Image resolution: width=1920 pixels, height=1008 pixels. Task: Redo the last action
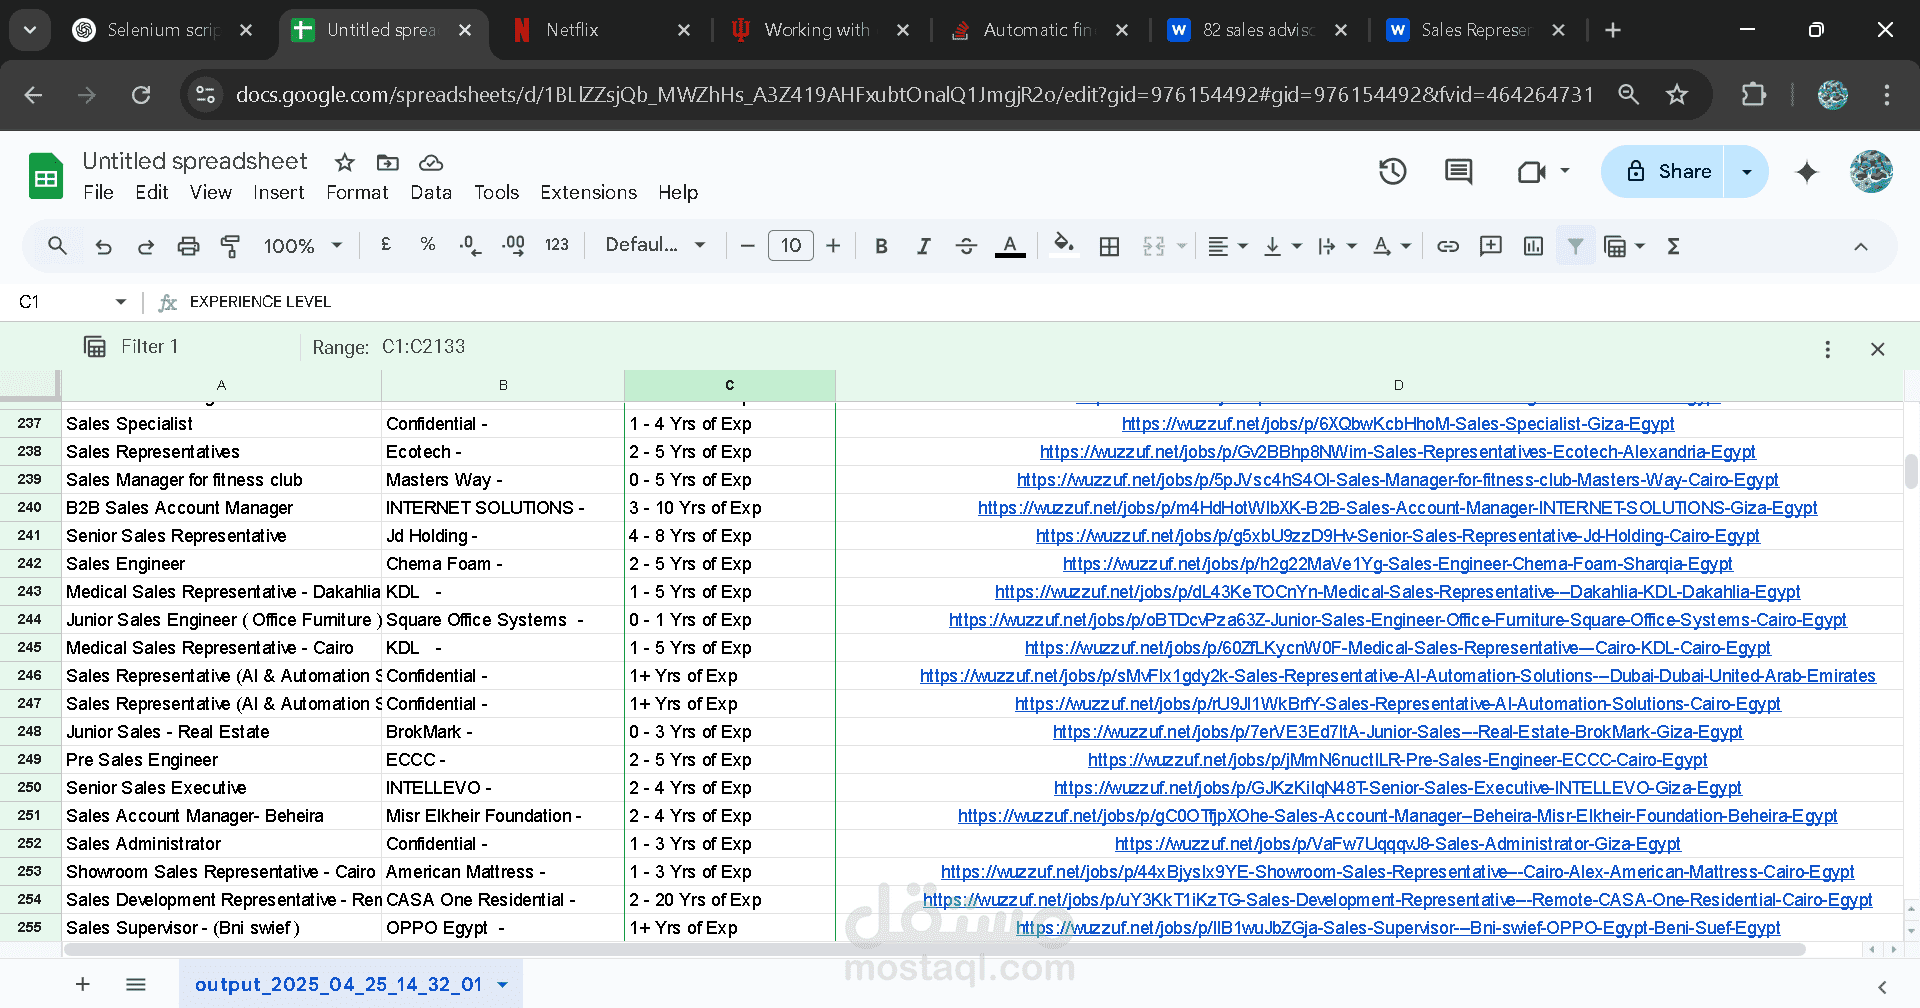coord(146,246)
